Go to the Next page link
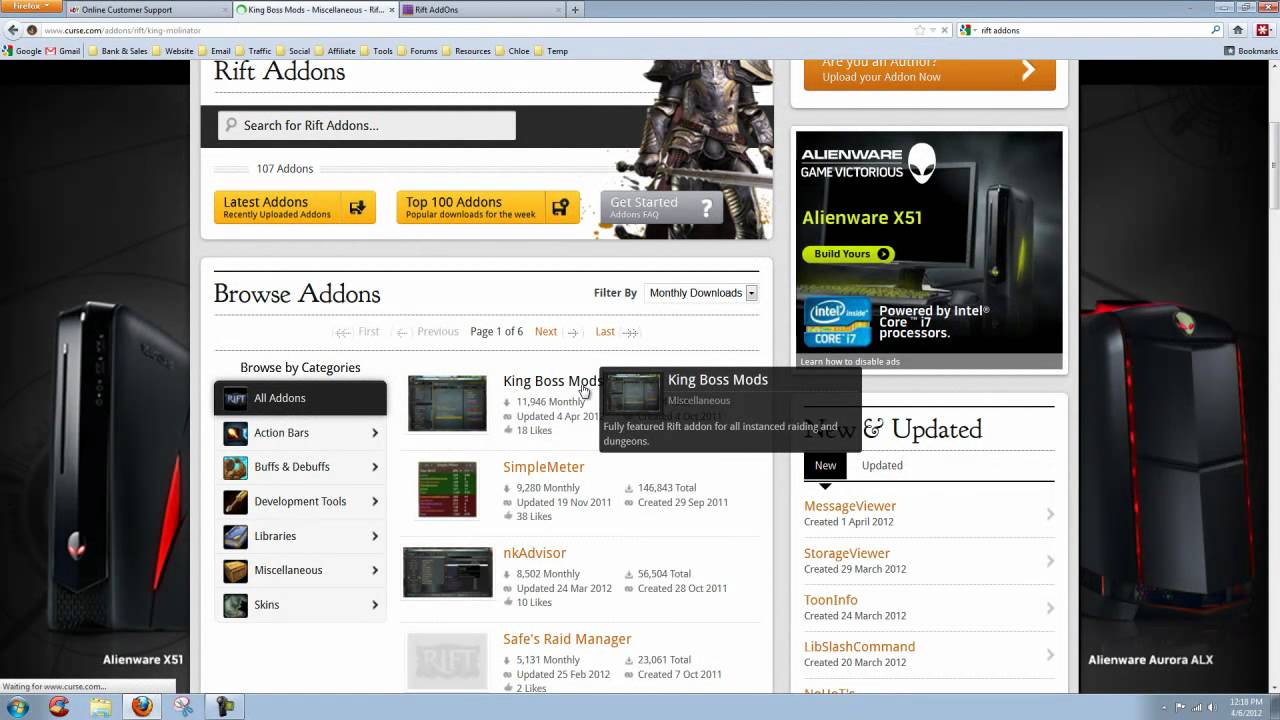The height and width of the screenshot is (720, 1280). tap(546, 332)
